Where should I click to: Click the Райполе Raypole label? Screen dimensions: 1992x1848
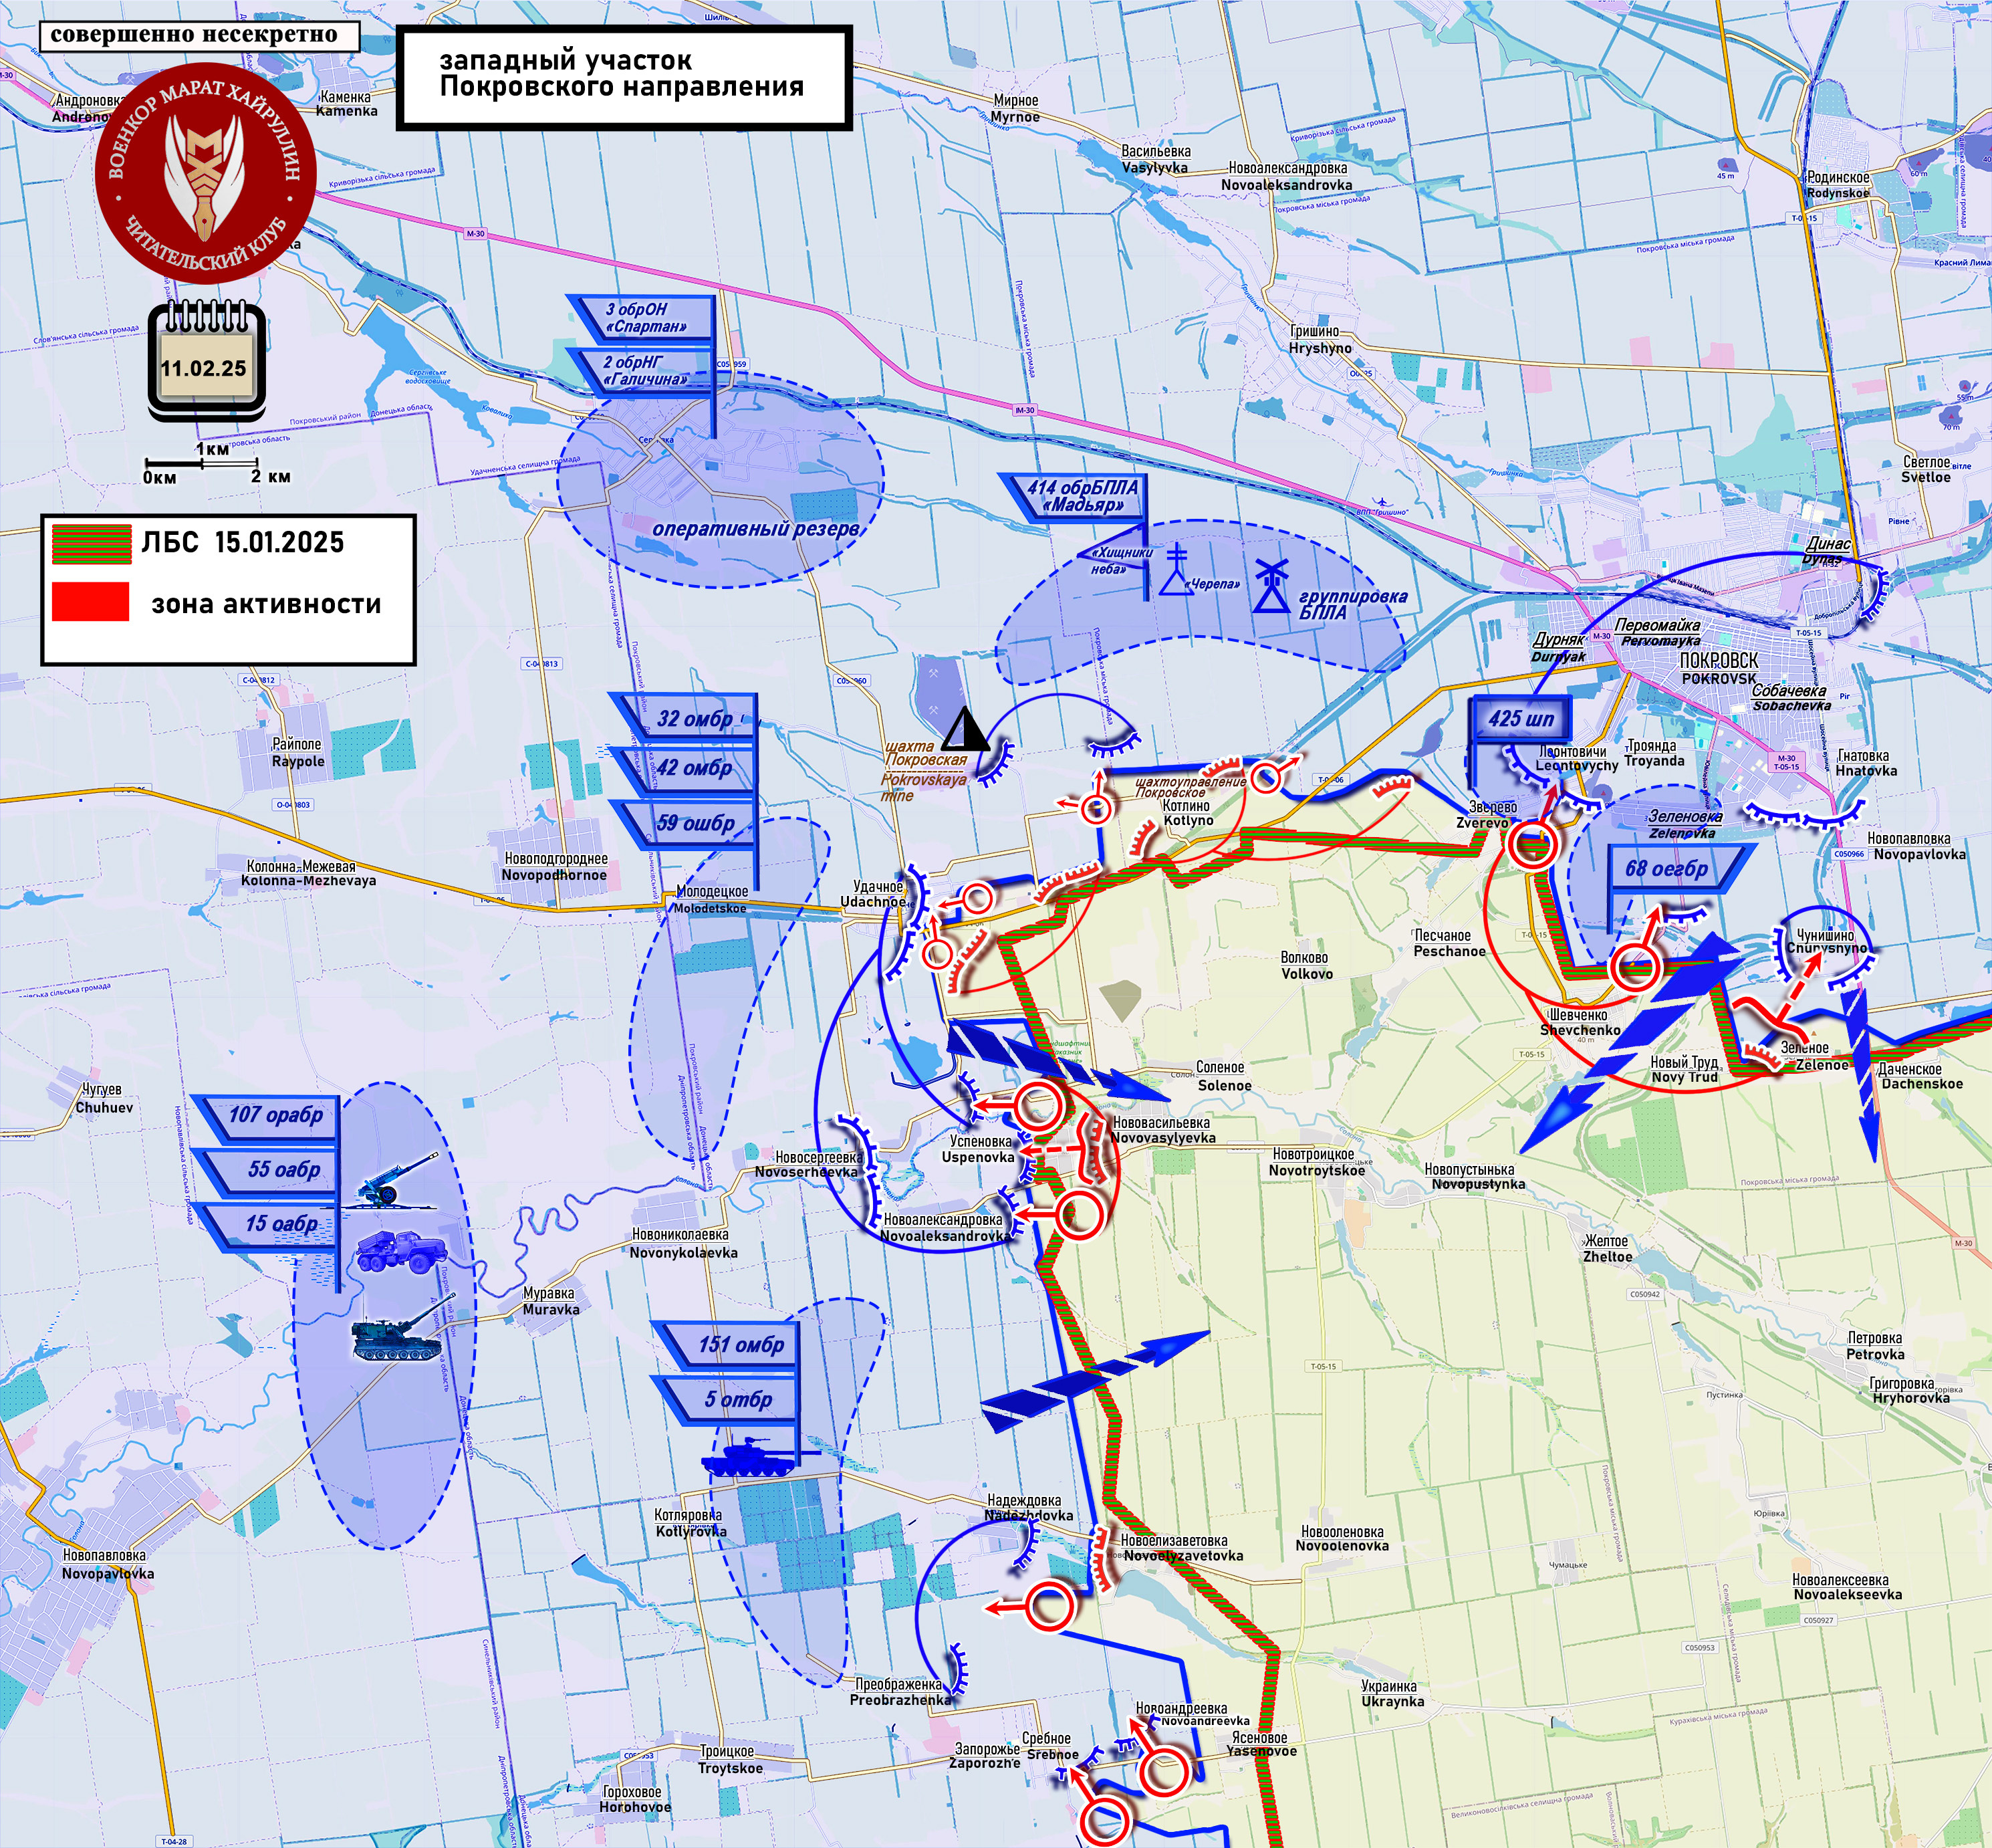298,753
